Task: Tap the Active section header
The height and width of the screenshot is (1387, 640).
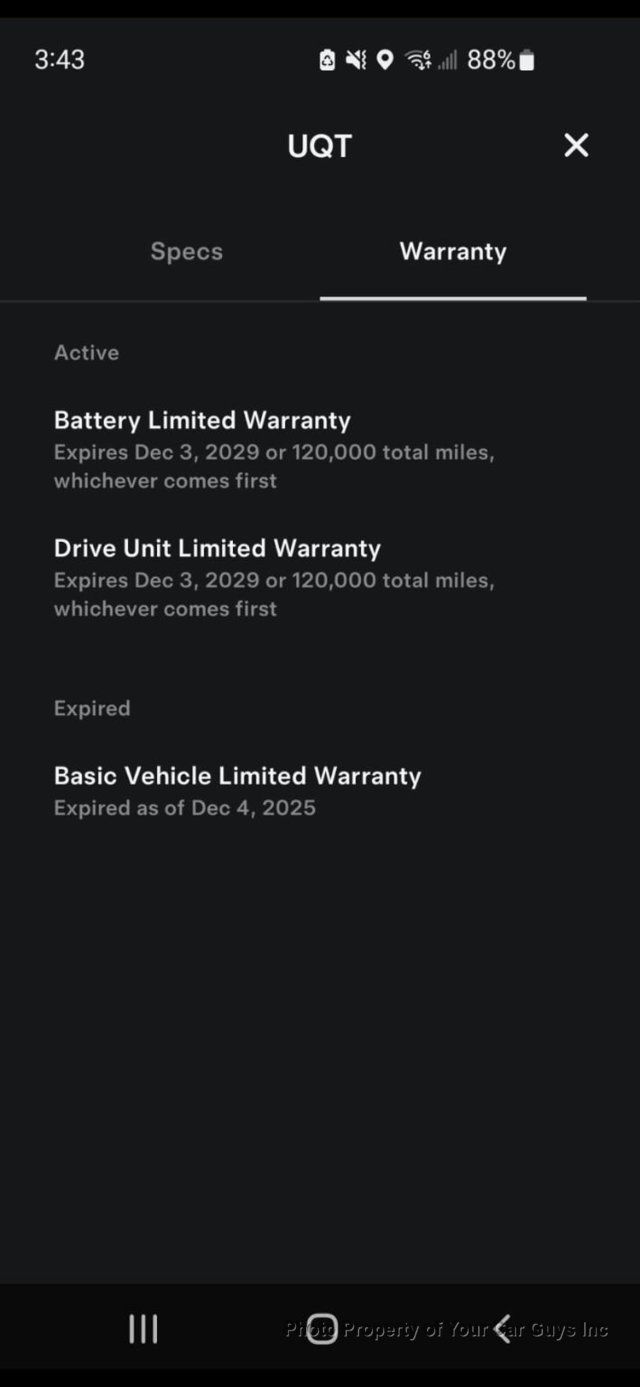Action: coord(86,352)
